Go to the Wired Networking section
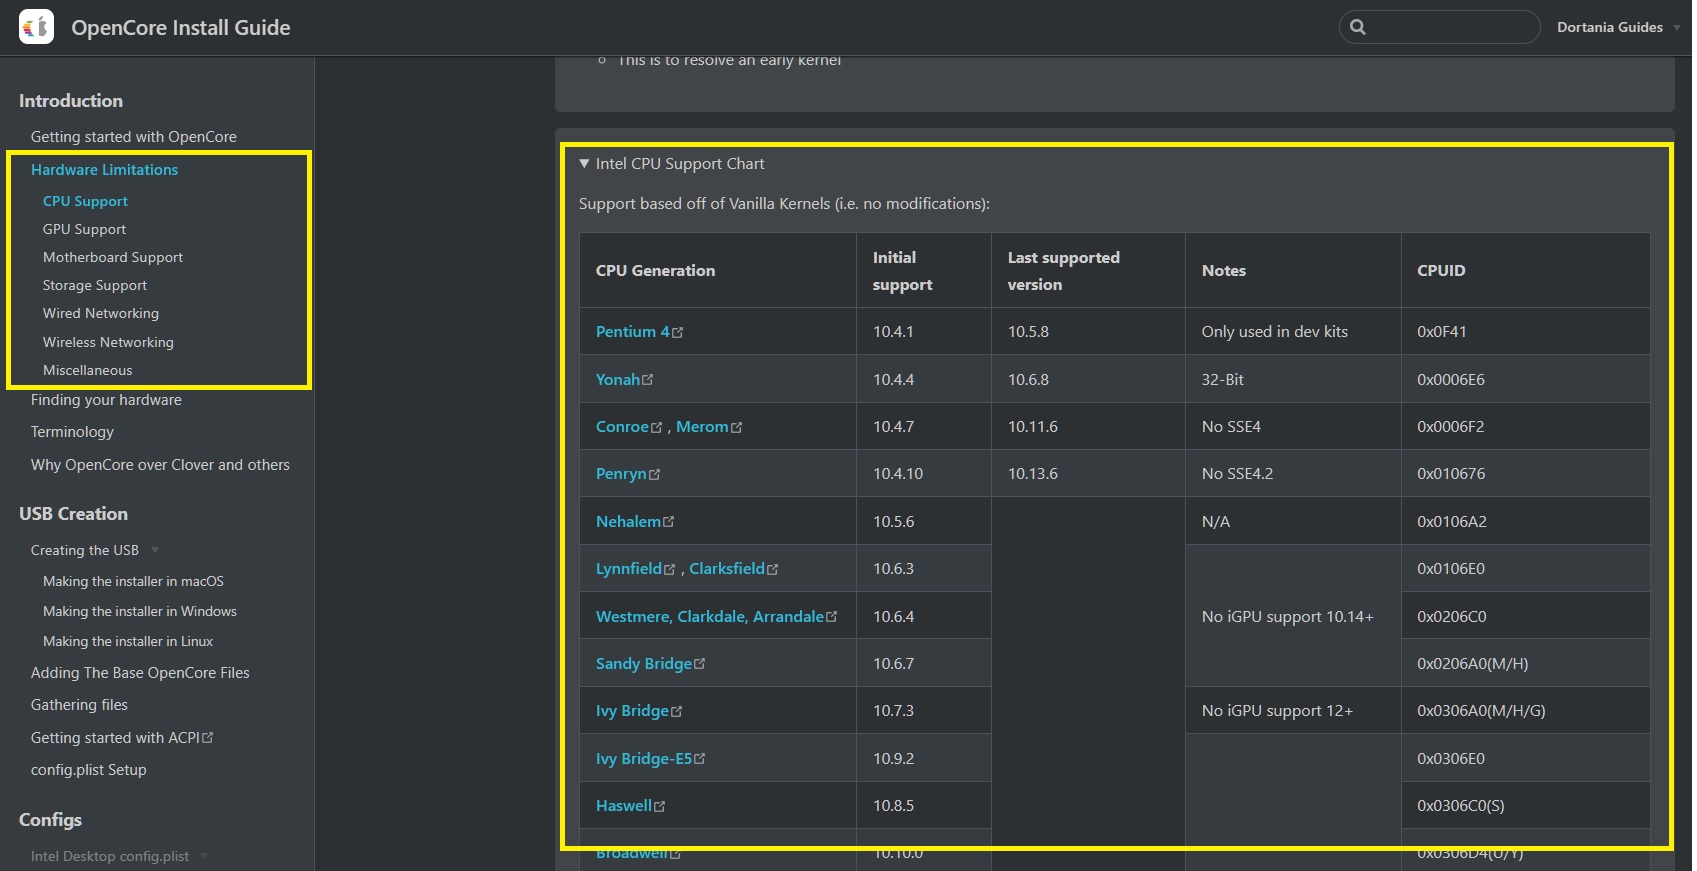The width and height of the screenshot is (1697, 871). [101, 313]
